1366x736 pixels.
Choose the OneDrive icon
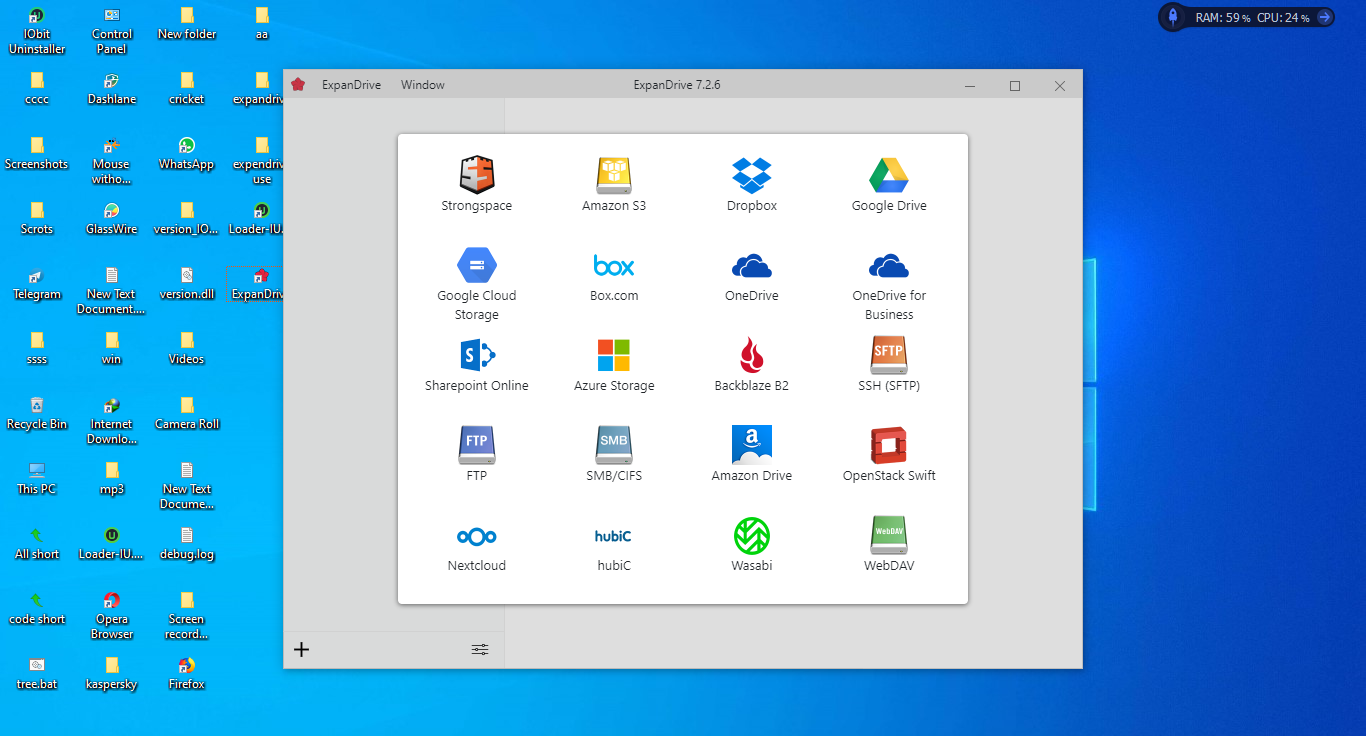point(752,275)
